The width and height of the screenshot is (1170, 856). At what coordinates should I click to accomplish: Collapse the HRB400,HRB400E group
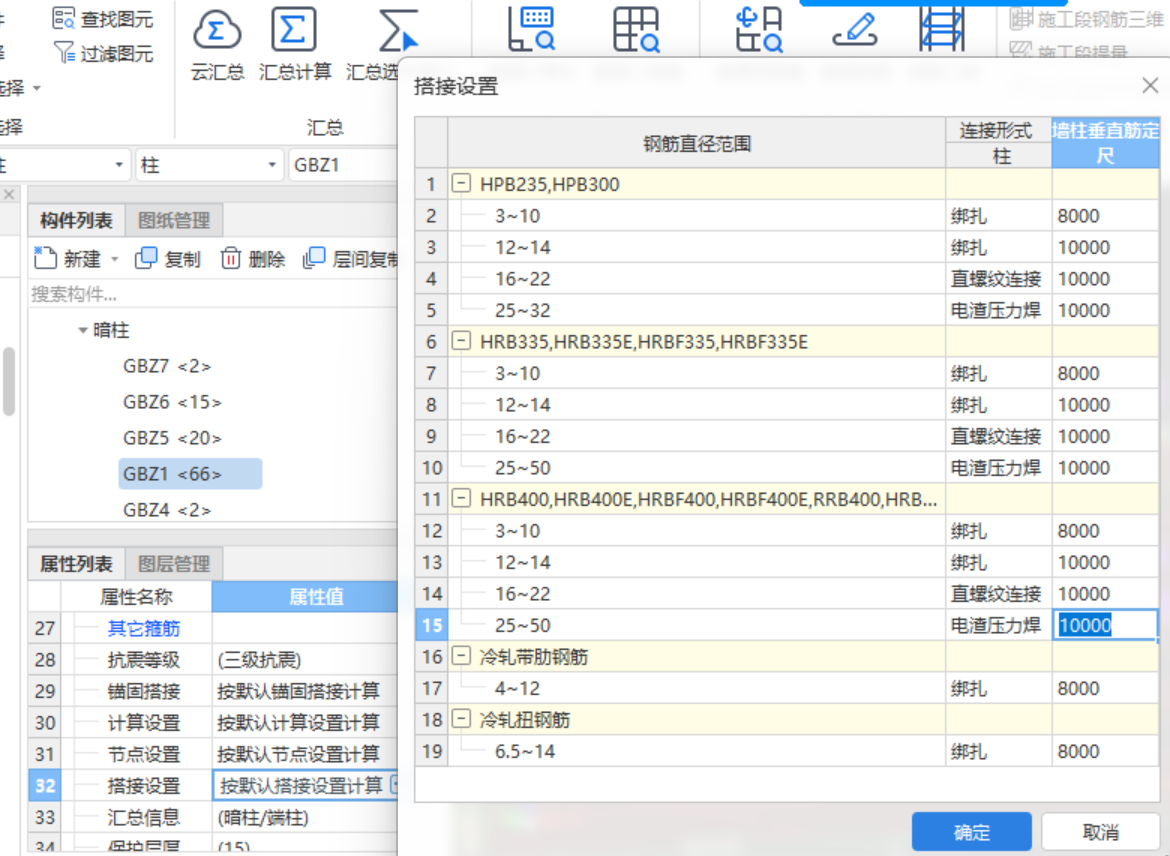pyautogui.click(x=461, y=499)
